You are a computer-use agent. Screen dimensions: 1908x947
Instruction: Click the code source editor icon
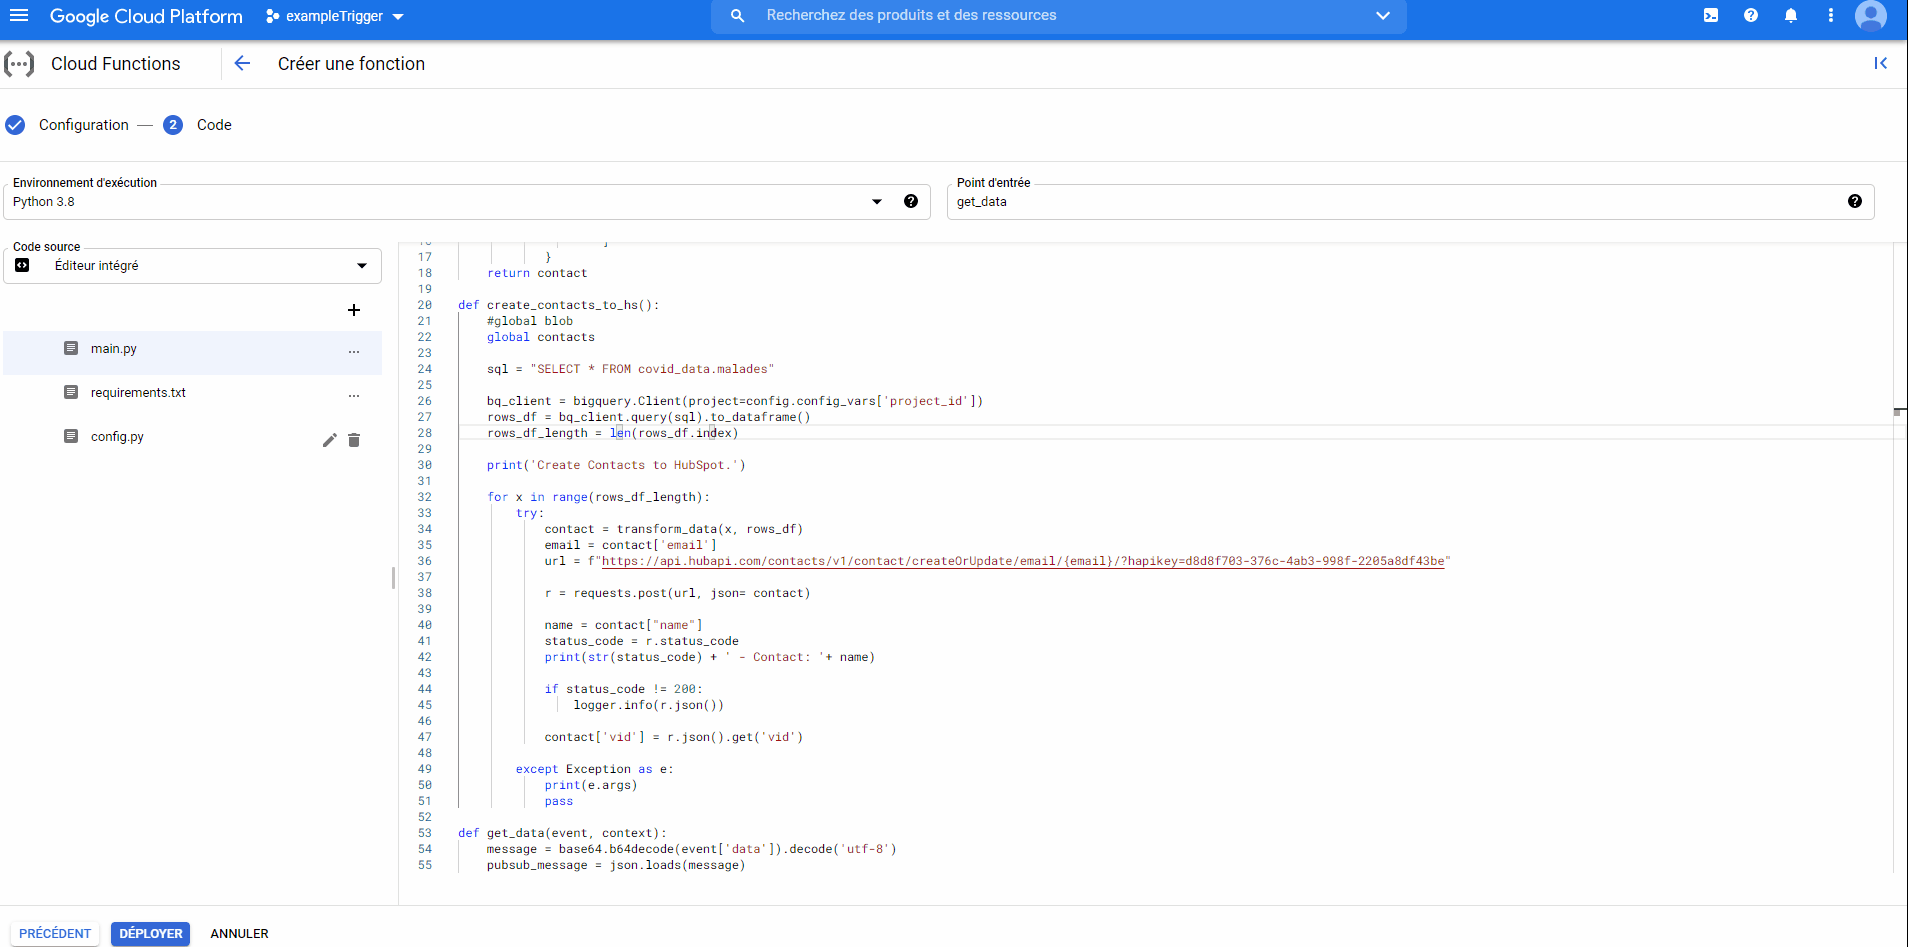(22, 265)
